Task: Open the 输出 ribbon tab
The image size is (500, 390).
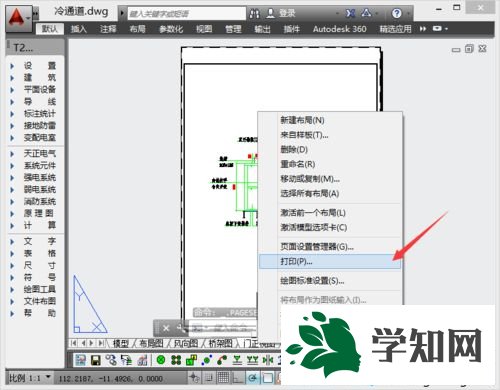Action: (262, 29)
